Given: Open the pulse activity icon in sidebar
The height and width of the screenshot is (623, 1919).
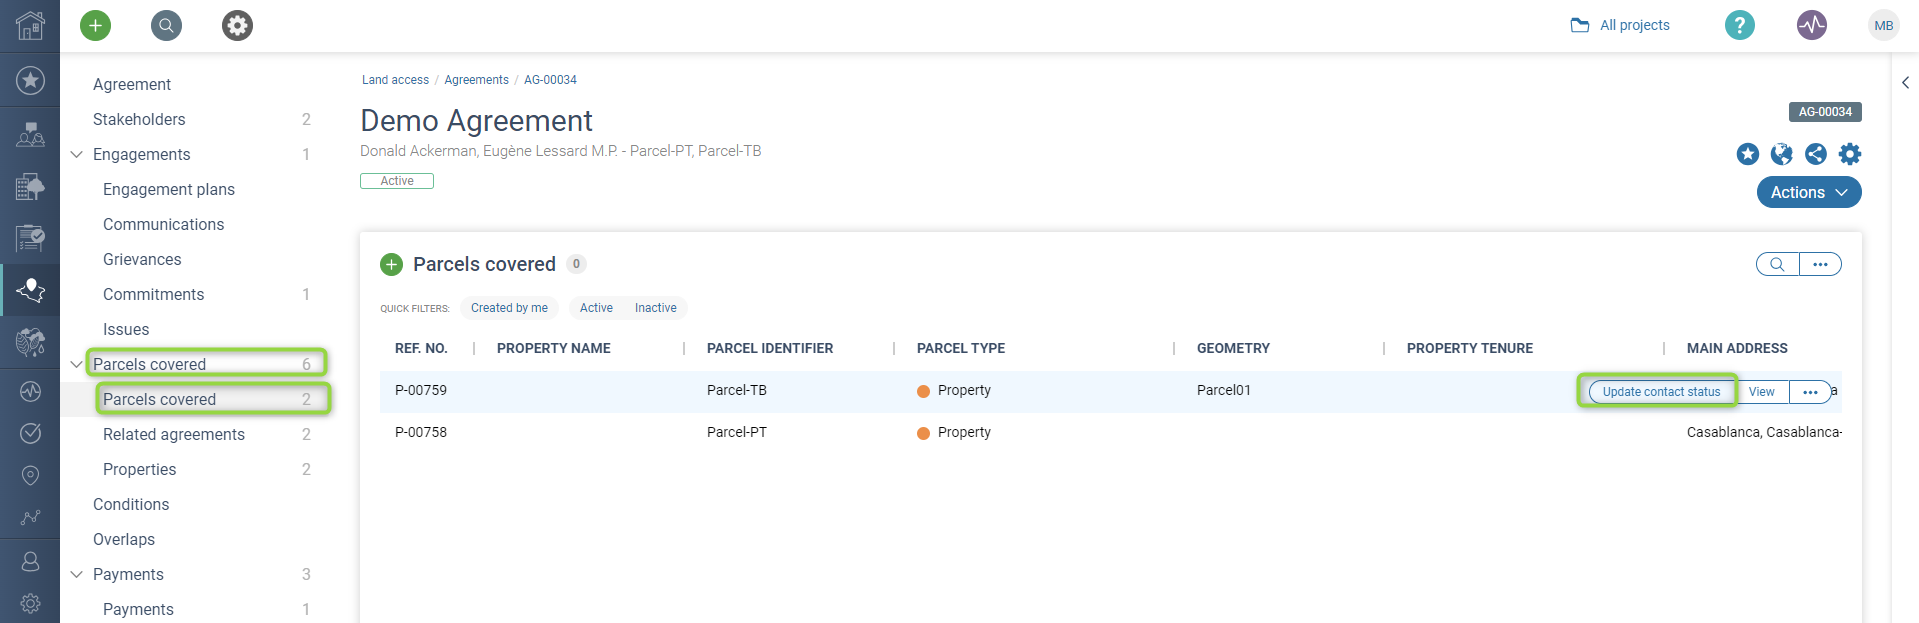Looking at the screenshot, I should pyautogui.click(x=30, y=391).
